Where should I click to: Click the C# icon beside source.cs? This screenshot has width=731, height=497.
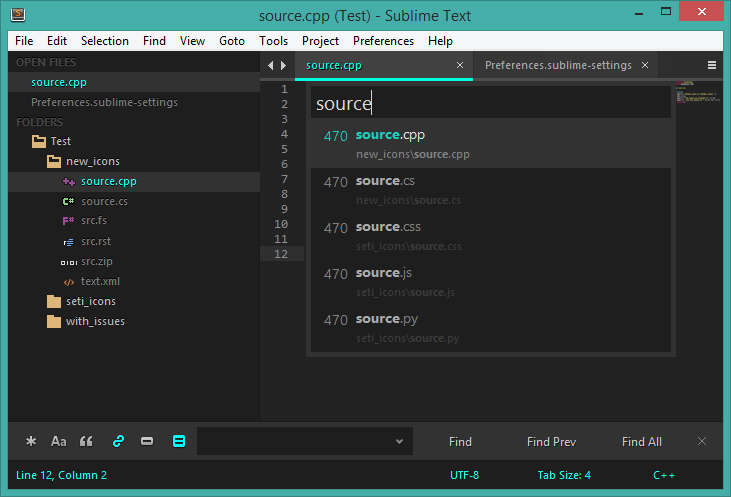point(69,201)
